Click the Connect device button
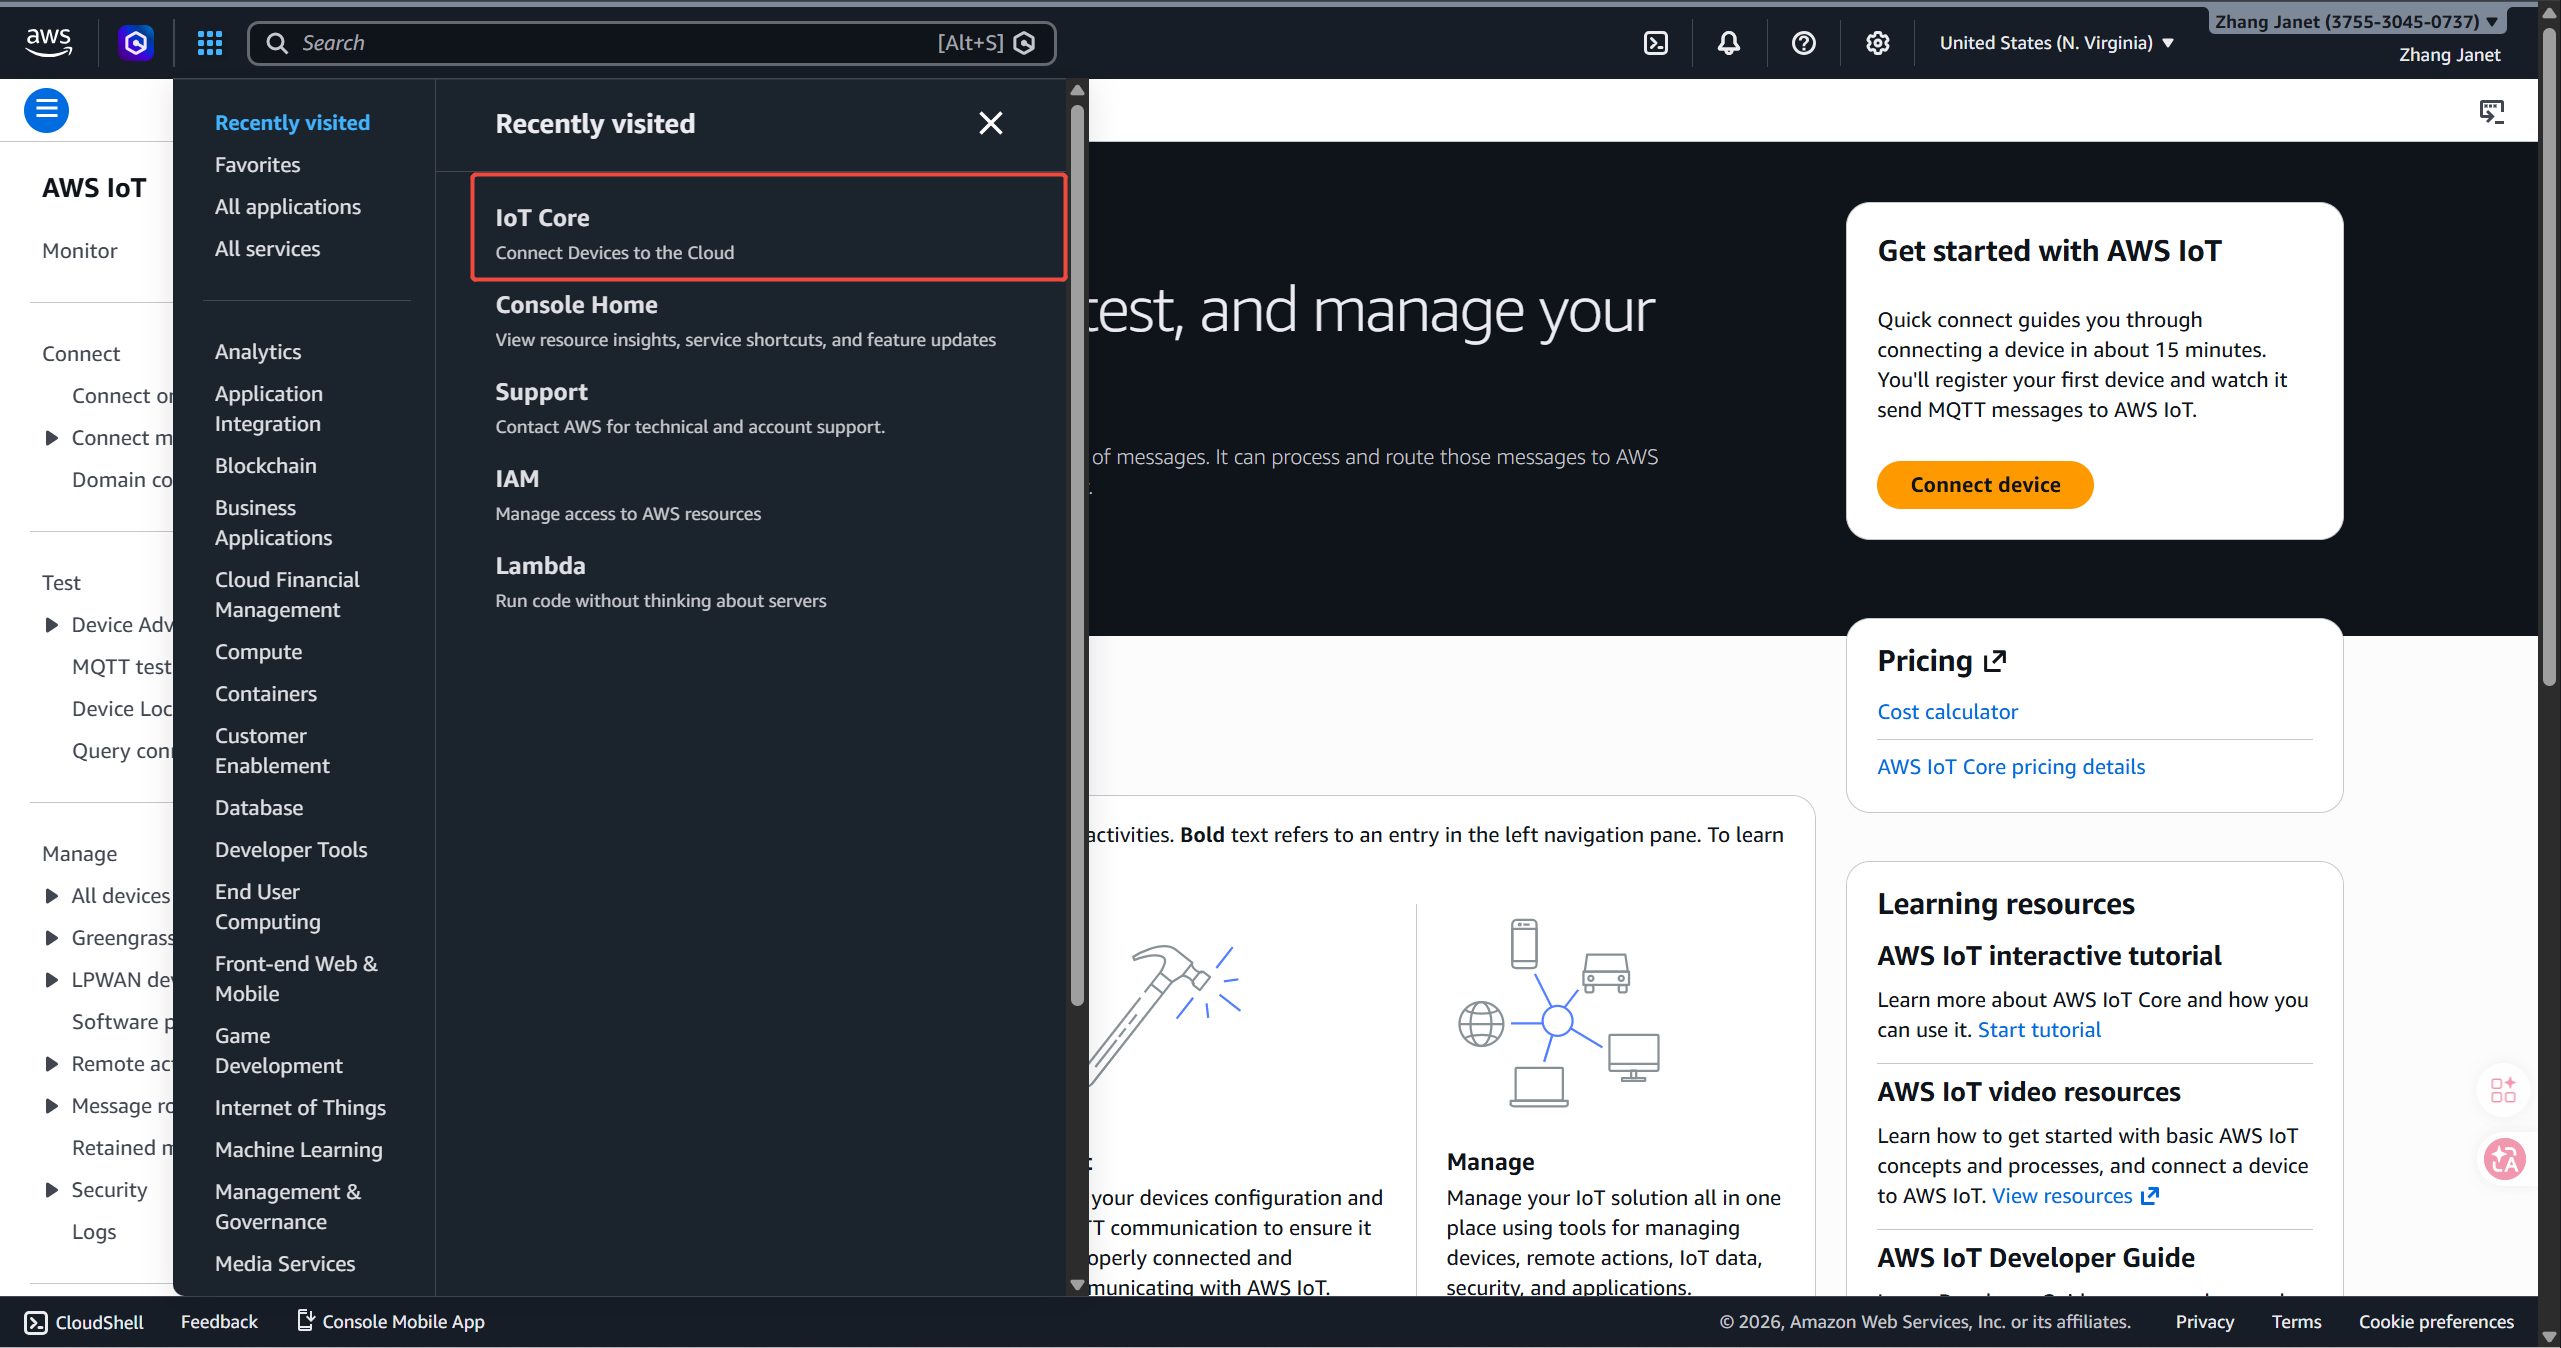Image resolution: width=2561 pixels, height=1348 pixels. (x=1985, y=485)
